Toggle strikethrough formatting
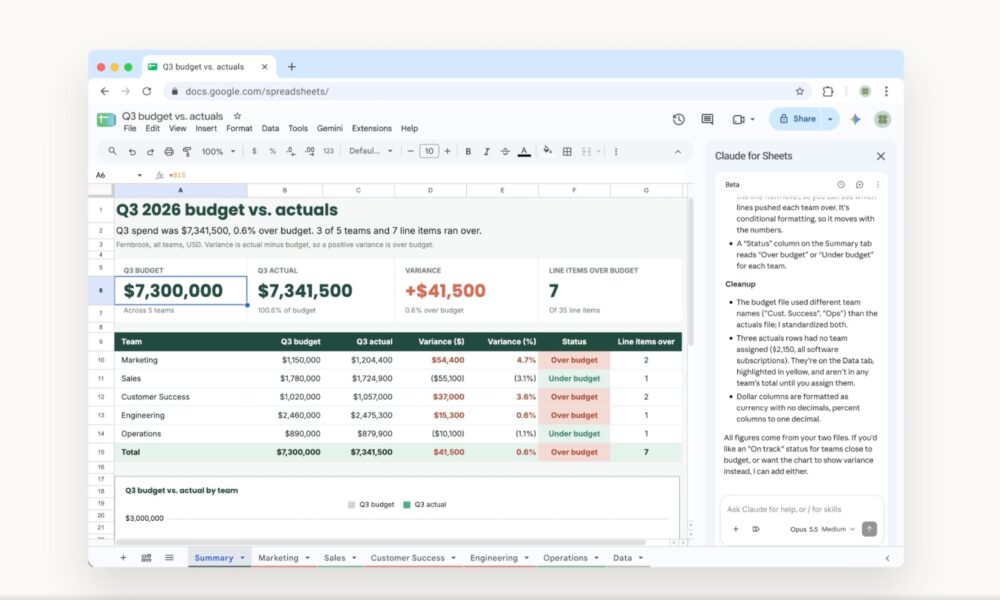Viewport: 1000px width, 600px height. (x=505, y=152)
